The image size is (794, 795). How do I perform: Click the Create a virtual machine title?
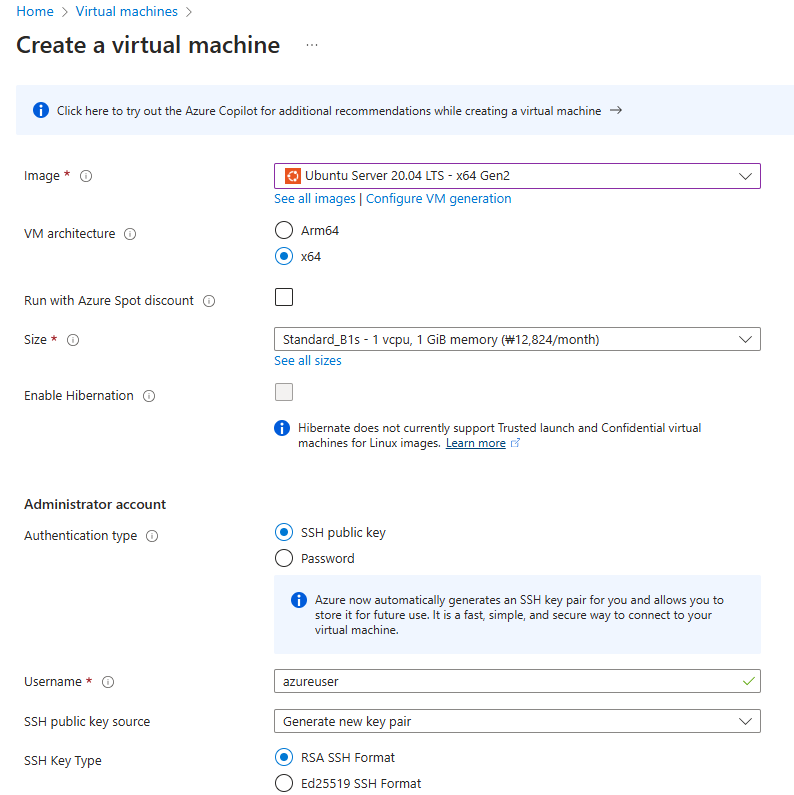click(148, 45)
